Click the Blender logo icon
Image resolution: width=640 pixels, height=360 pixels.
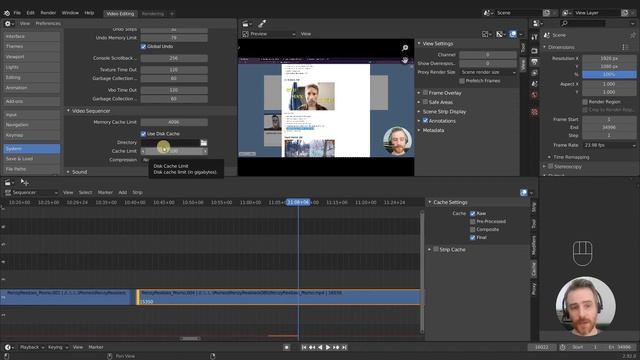tap(7, 13)
